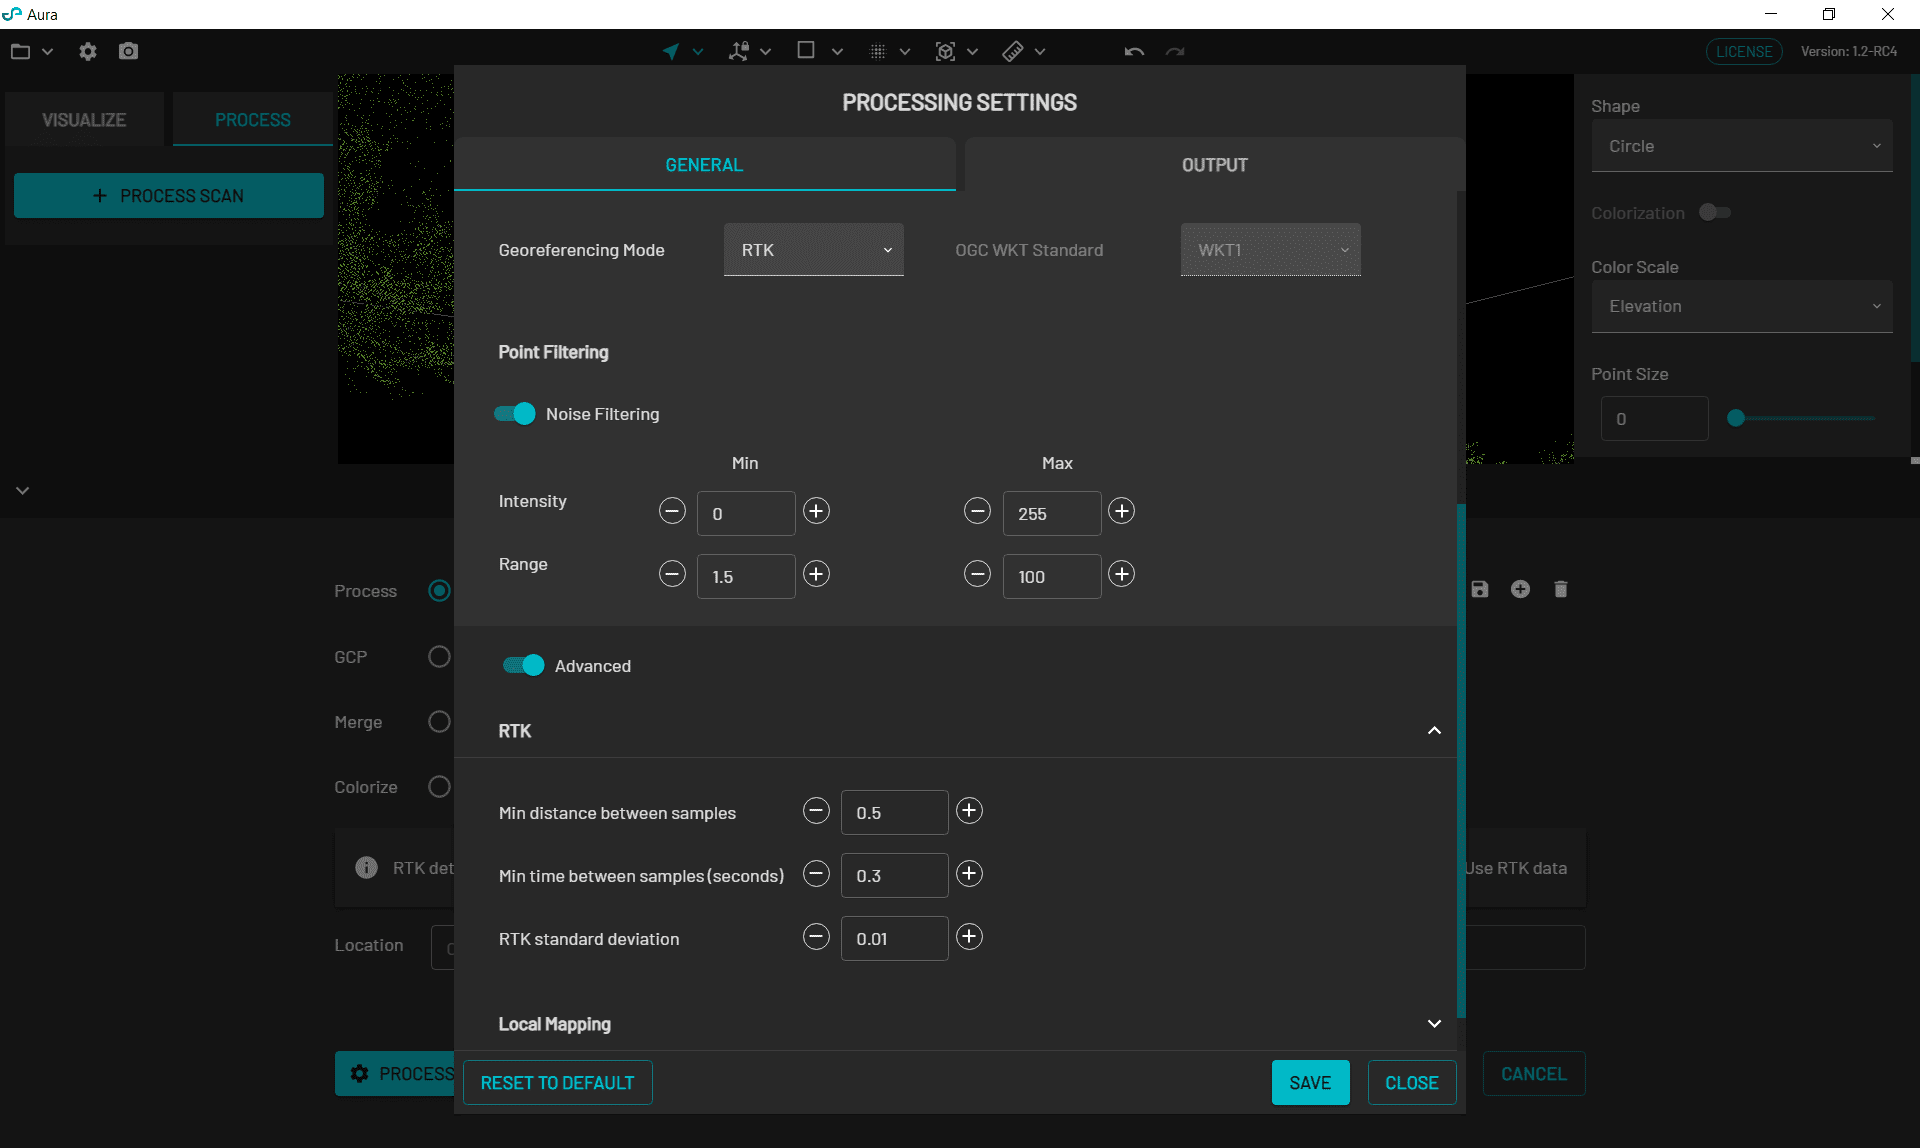Adjust the Point Size slider handle
1920x1148 pixels.
click(1736, 419)
